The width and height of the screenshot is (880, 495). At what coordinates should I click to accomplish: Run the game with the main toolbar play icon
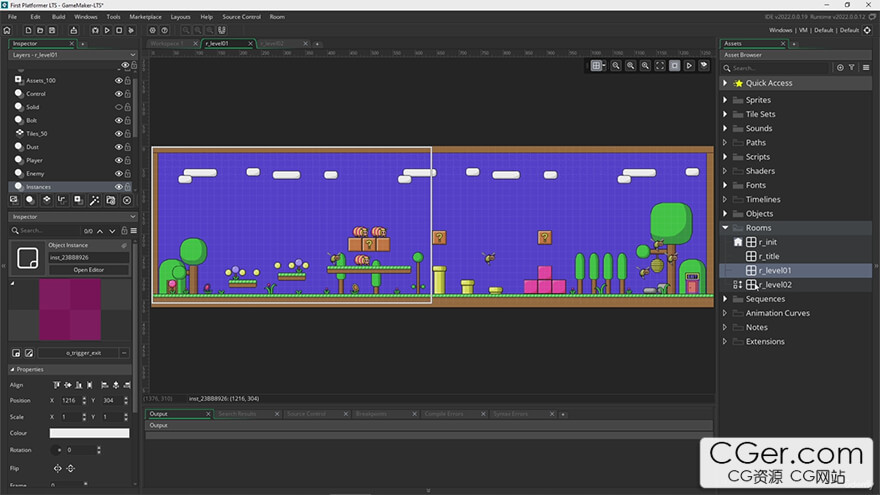tap(107, 30)
